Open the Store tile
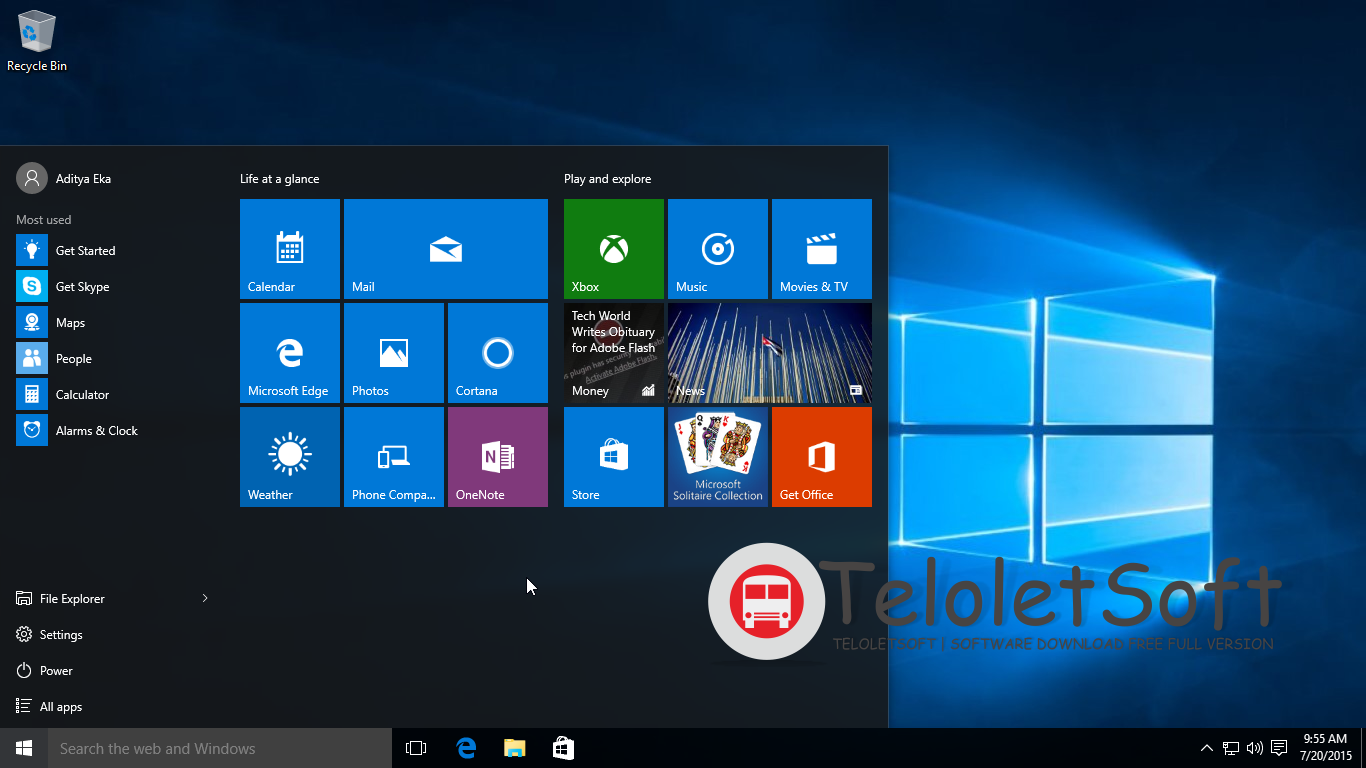The height and width of the screenshot is (768, 1366). coord(614,457)
